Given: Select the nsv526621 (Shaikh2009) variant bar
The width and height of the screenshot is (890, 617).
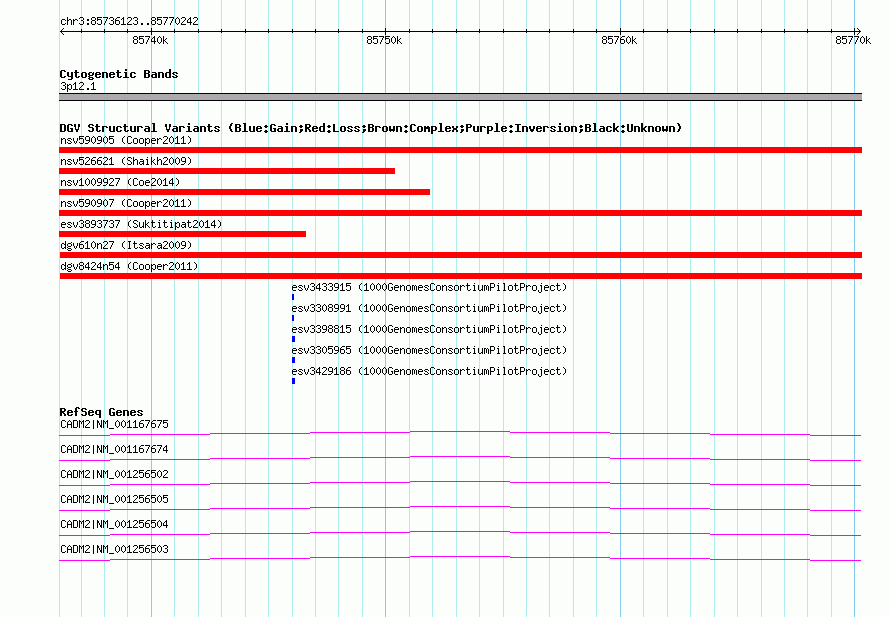Looking at the screenshot, I should (227, 171).
